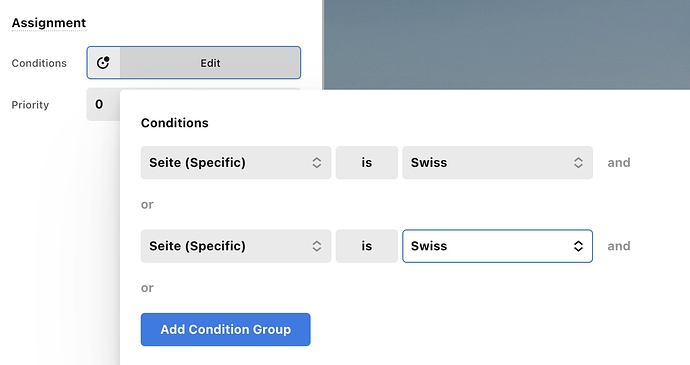Click "and" after the second condition

tap(619, 246)
